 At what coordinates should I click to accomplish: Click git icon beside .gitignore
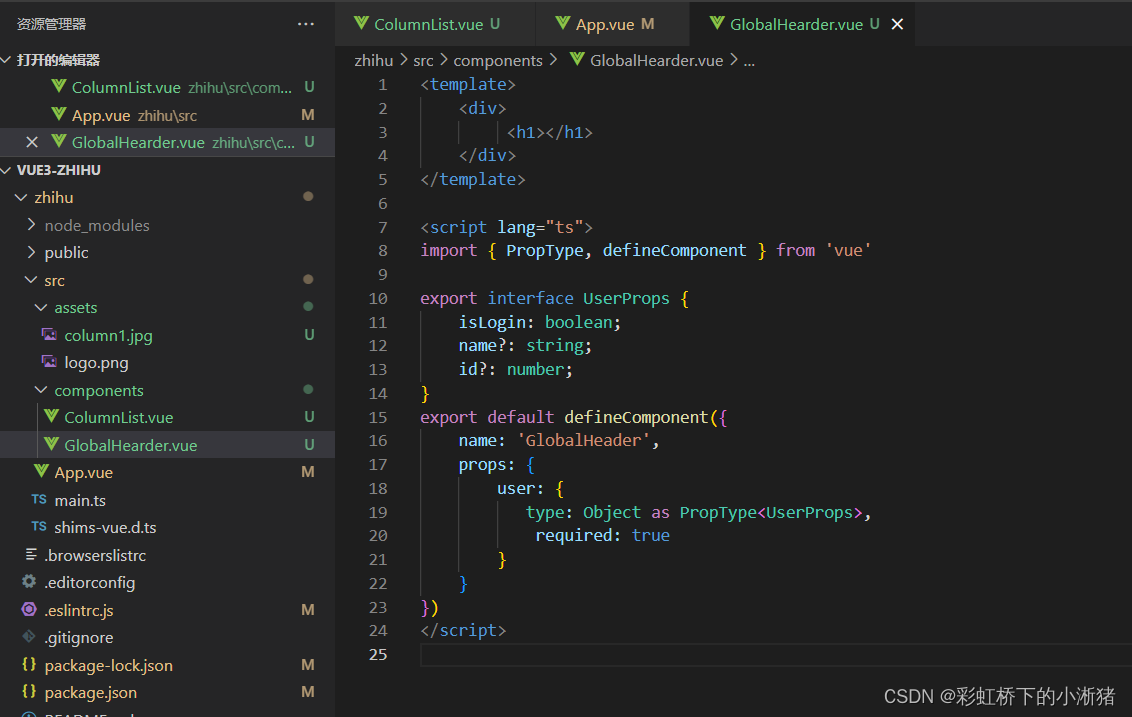29,637
